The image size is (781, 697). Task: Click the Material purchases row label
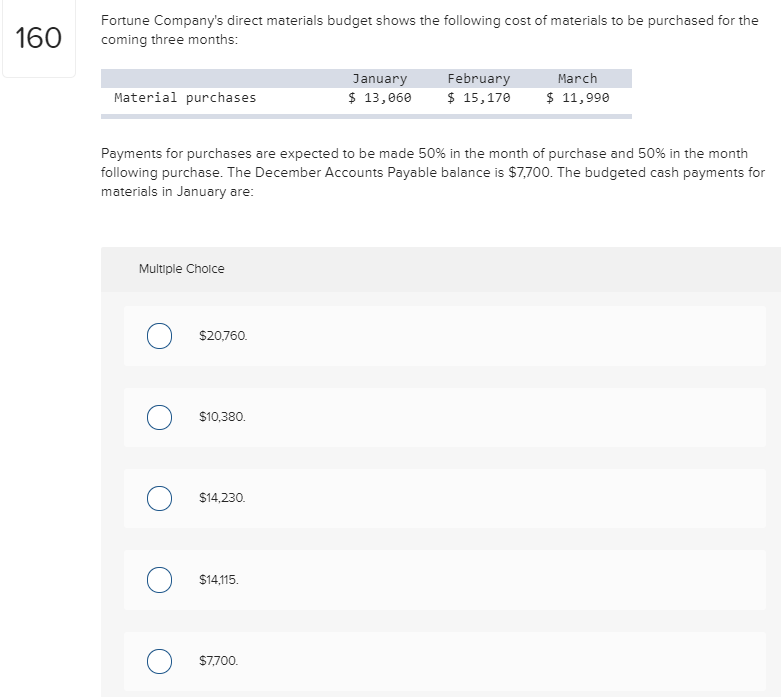coord(185,97)
